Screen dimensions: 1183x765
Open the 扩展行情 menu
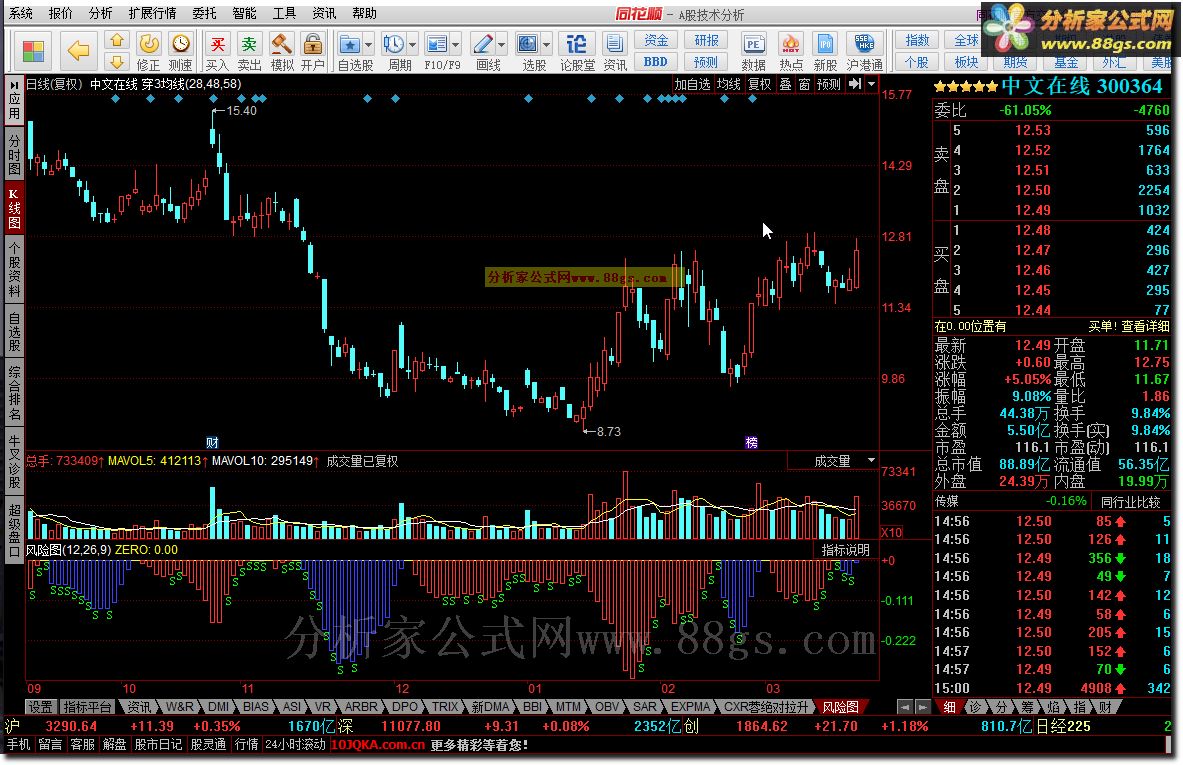152,13
